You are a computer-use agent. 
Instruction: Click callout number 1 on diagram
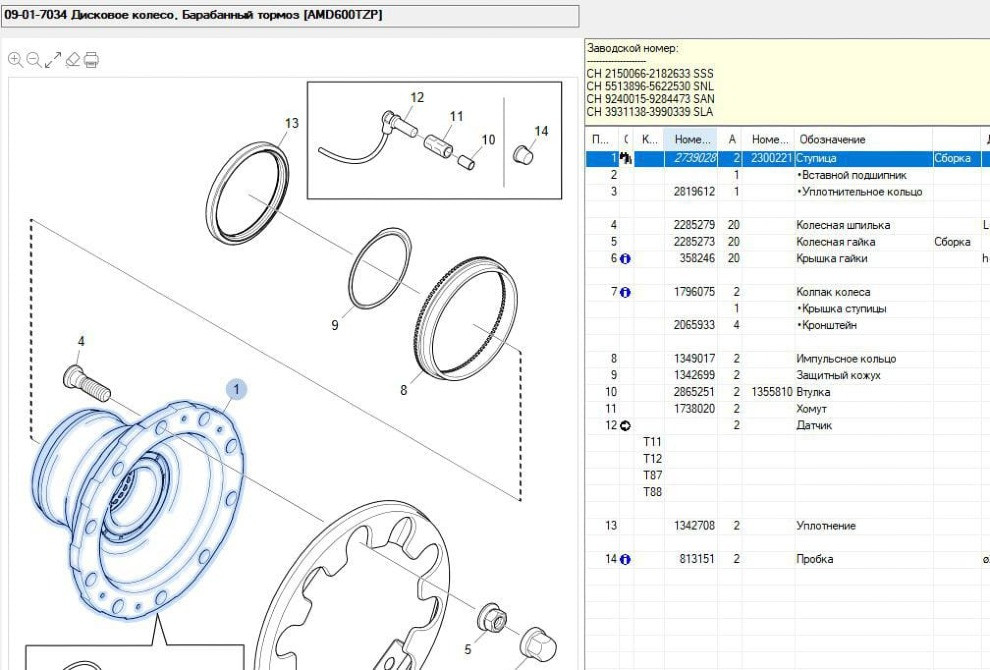[x=236, y=389]
